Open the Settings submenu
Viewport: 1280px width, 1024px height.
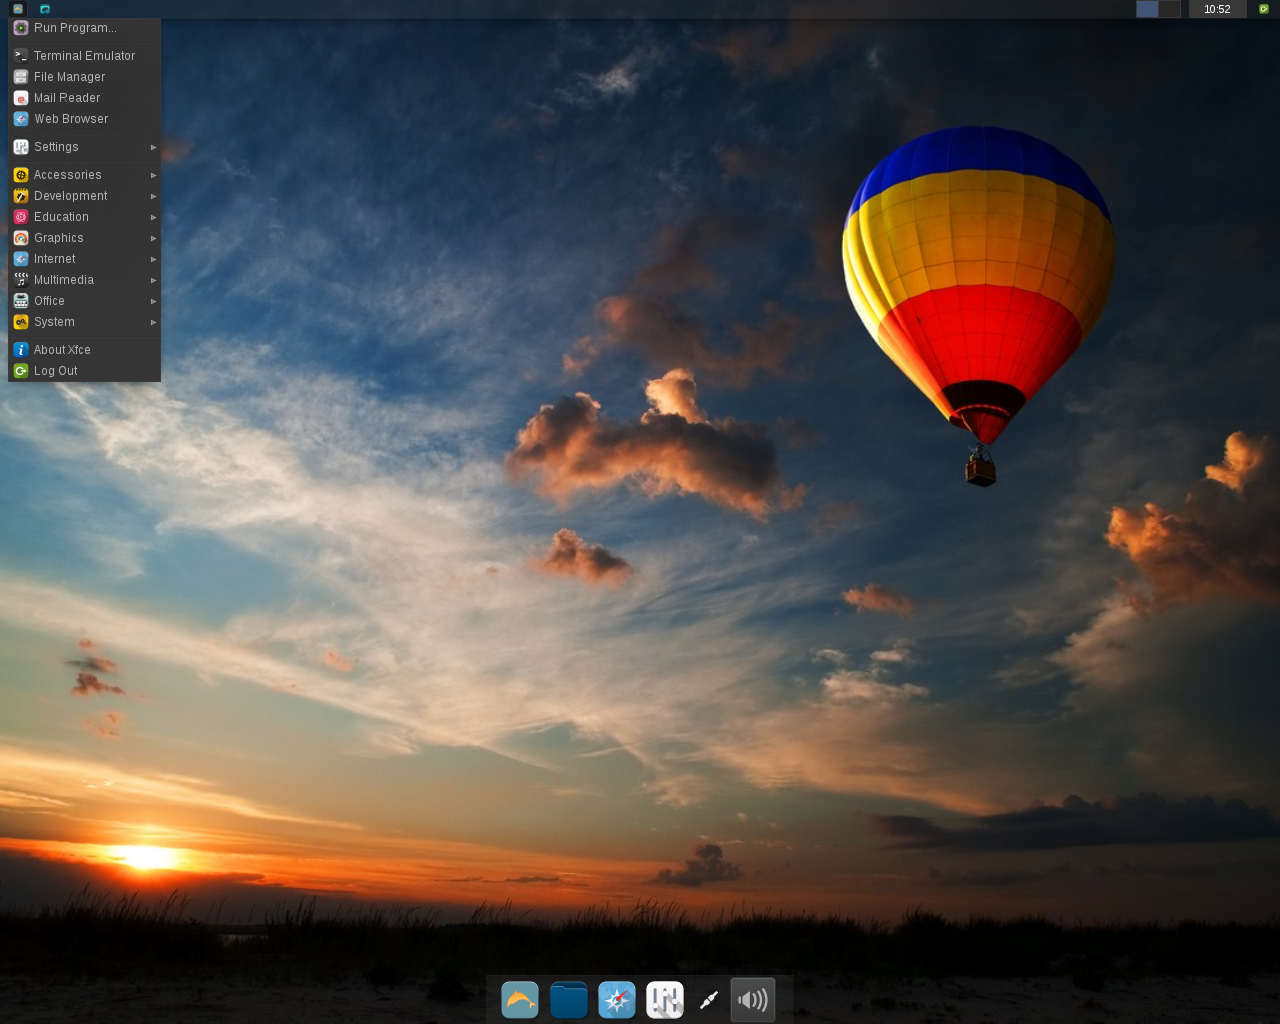[85, 147]
